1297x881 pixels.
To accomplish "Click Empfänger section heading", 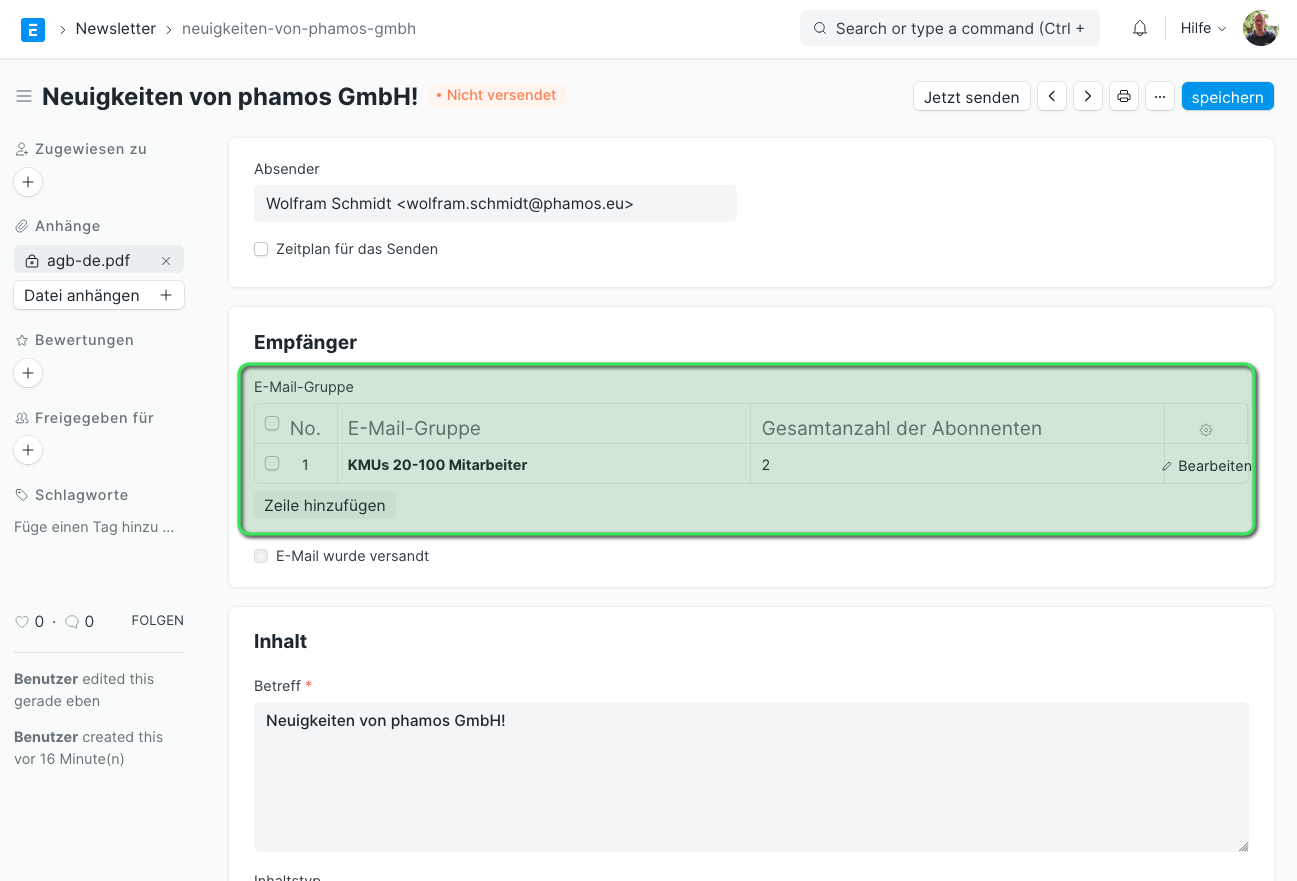I will 305,342.
